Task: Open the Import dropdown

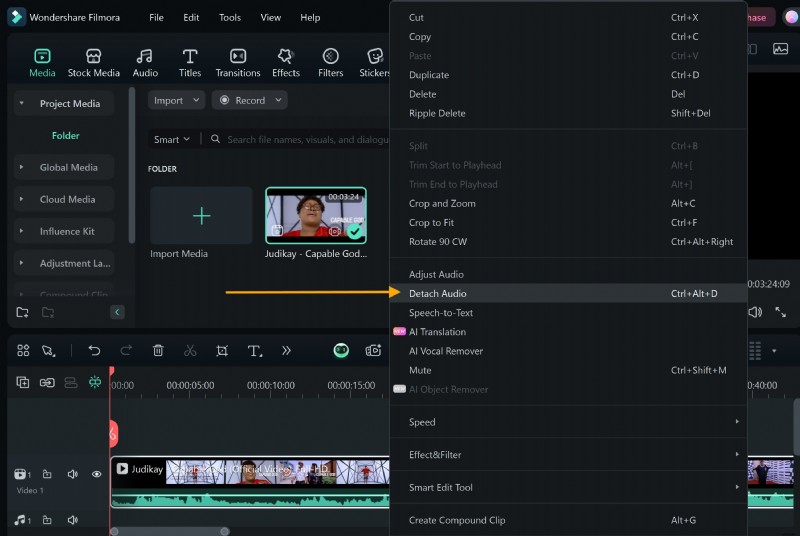Action: [x=177, y=100]
